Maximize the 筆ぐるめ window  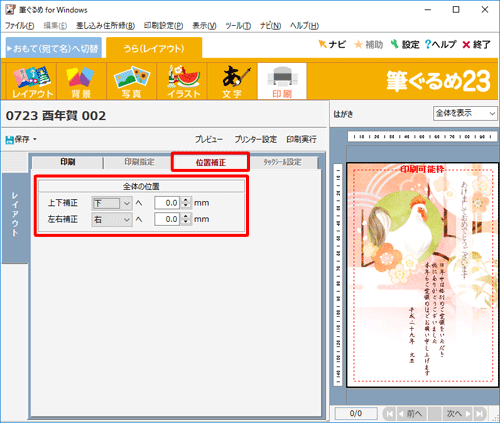point(456,10)
